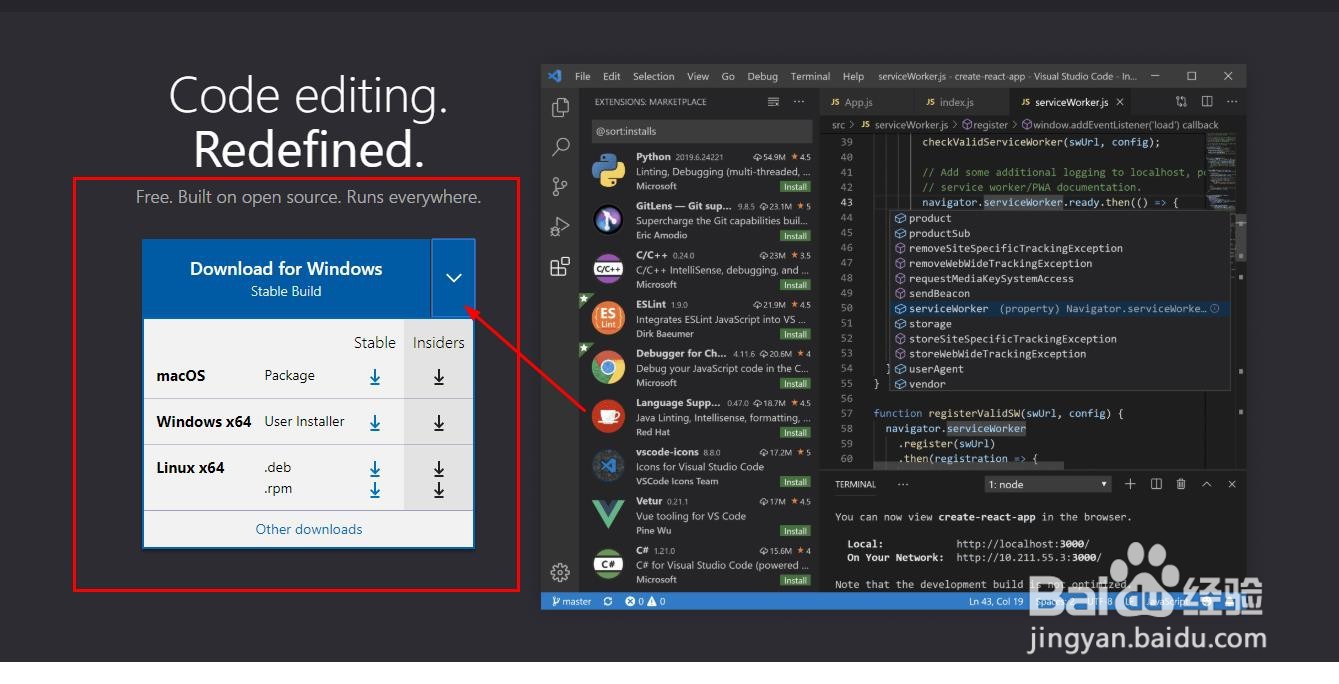Kill the terminal with the trash icon
Viewport: 1339px width, 684px height.
tap(1181, 484)
